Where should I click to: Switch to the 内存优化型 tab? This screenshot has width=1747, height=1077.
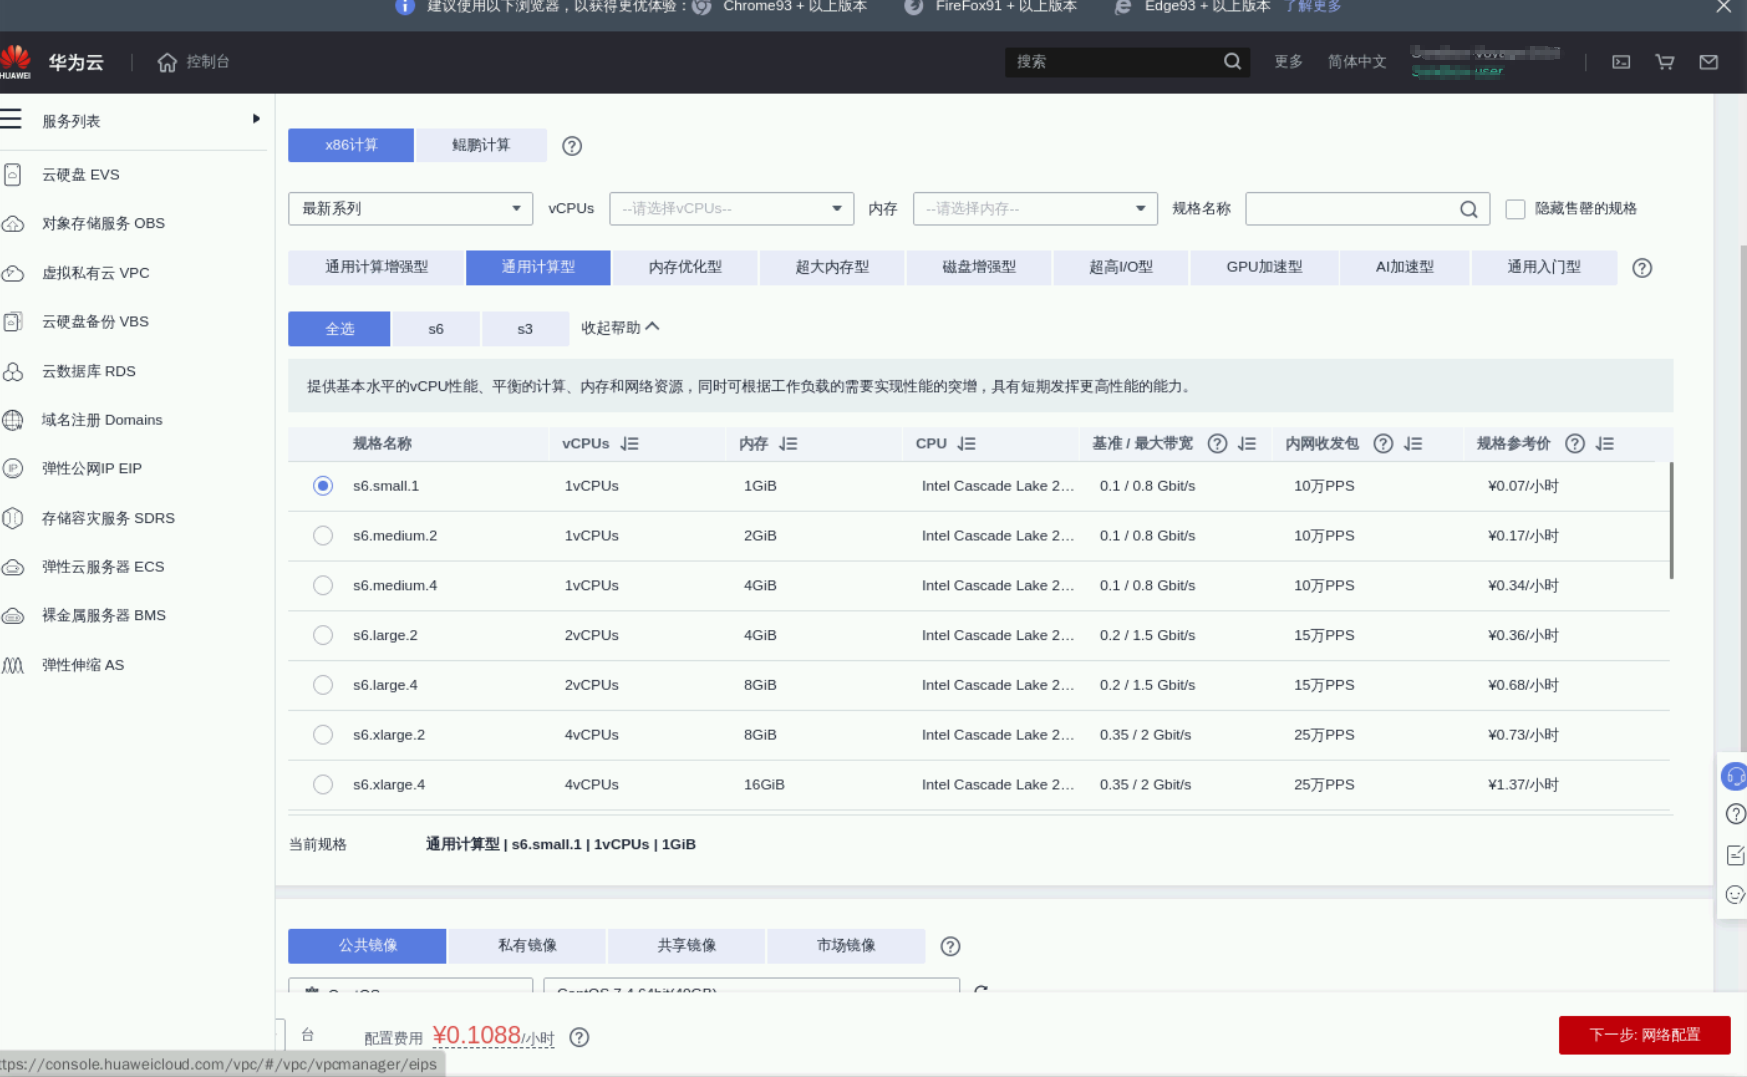point(685,267)
